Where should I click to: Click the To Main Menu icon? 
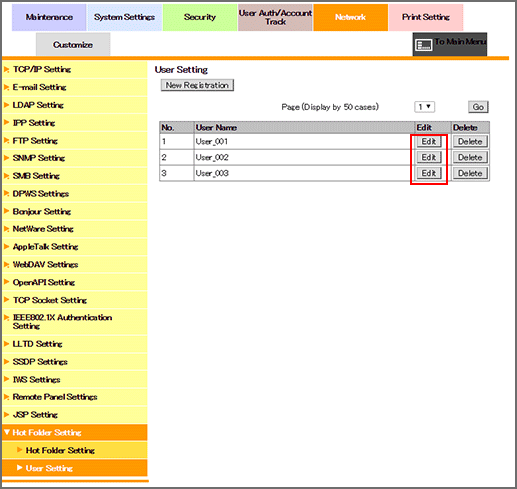point(424,45)
